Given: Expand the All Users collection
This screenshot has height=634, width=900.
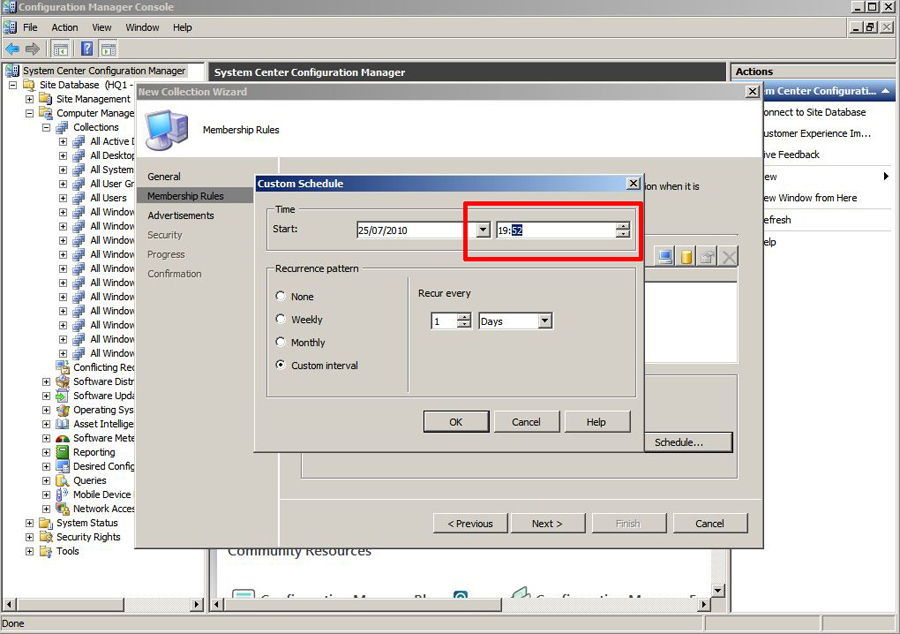Looking at the screenshot, I should pos(63,198).
